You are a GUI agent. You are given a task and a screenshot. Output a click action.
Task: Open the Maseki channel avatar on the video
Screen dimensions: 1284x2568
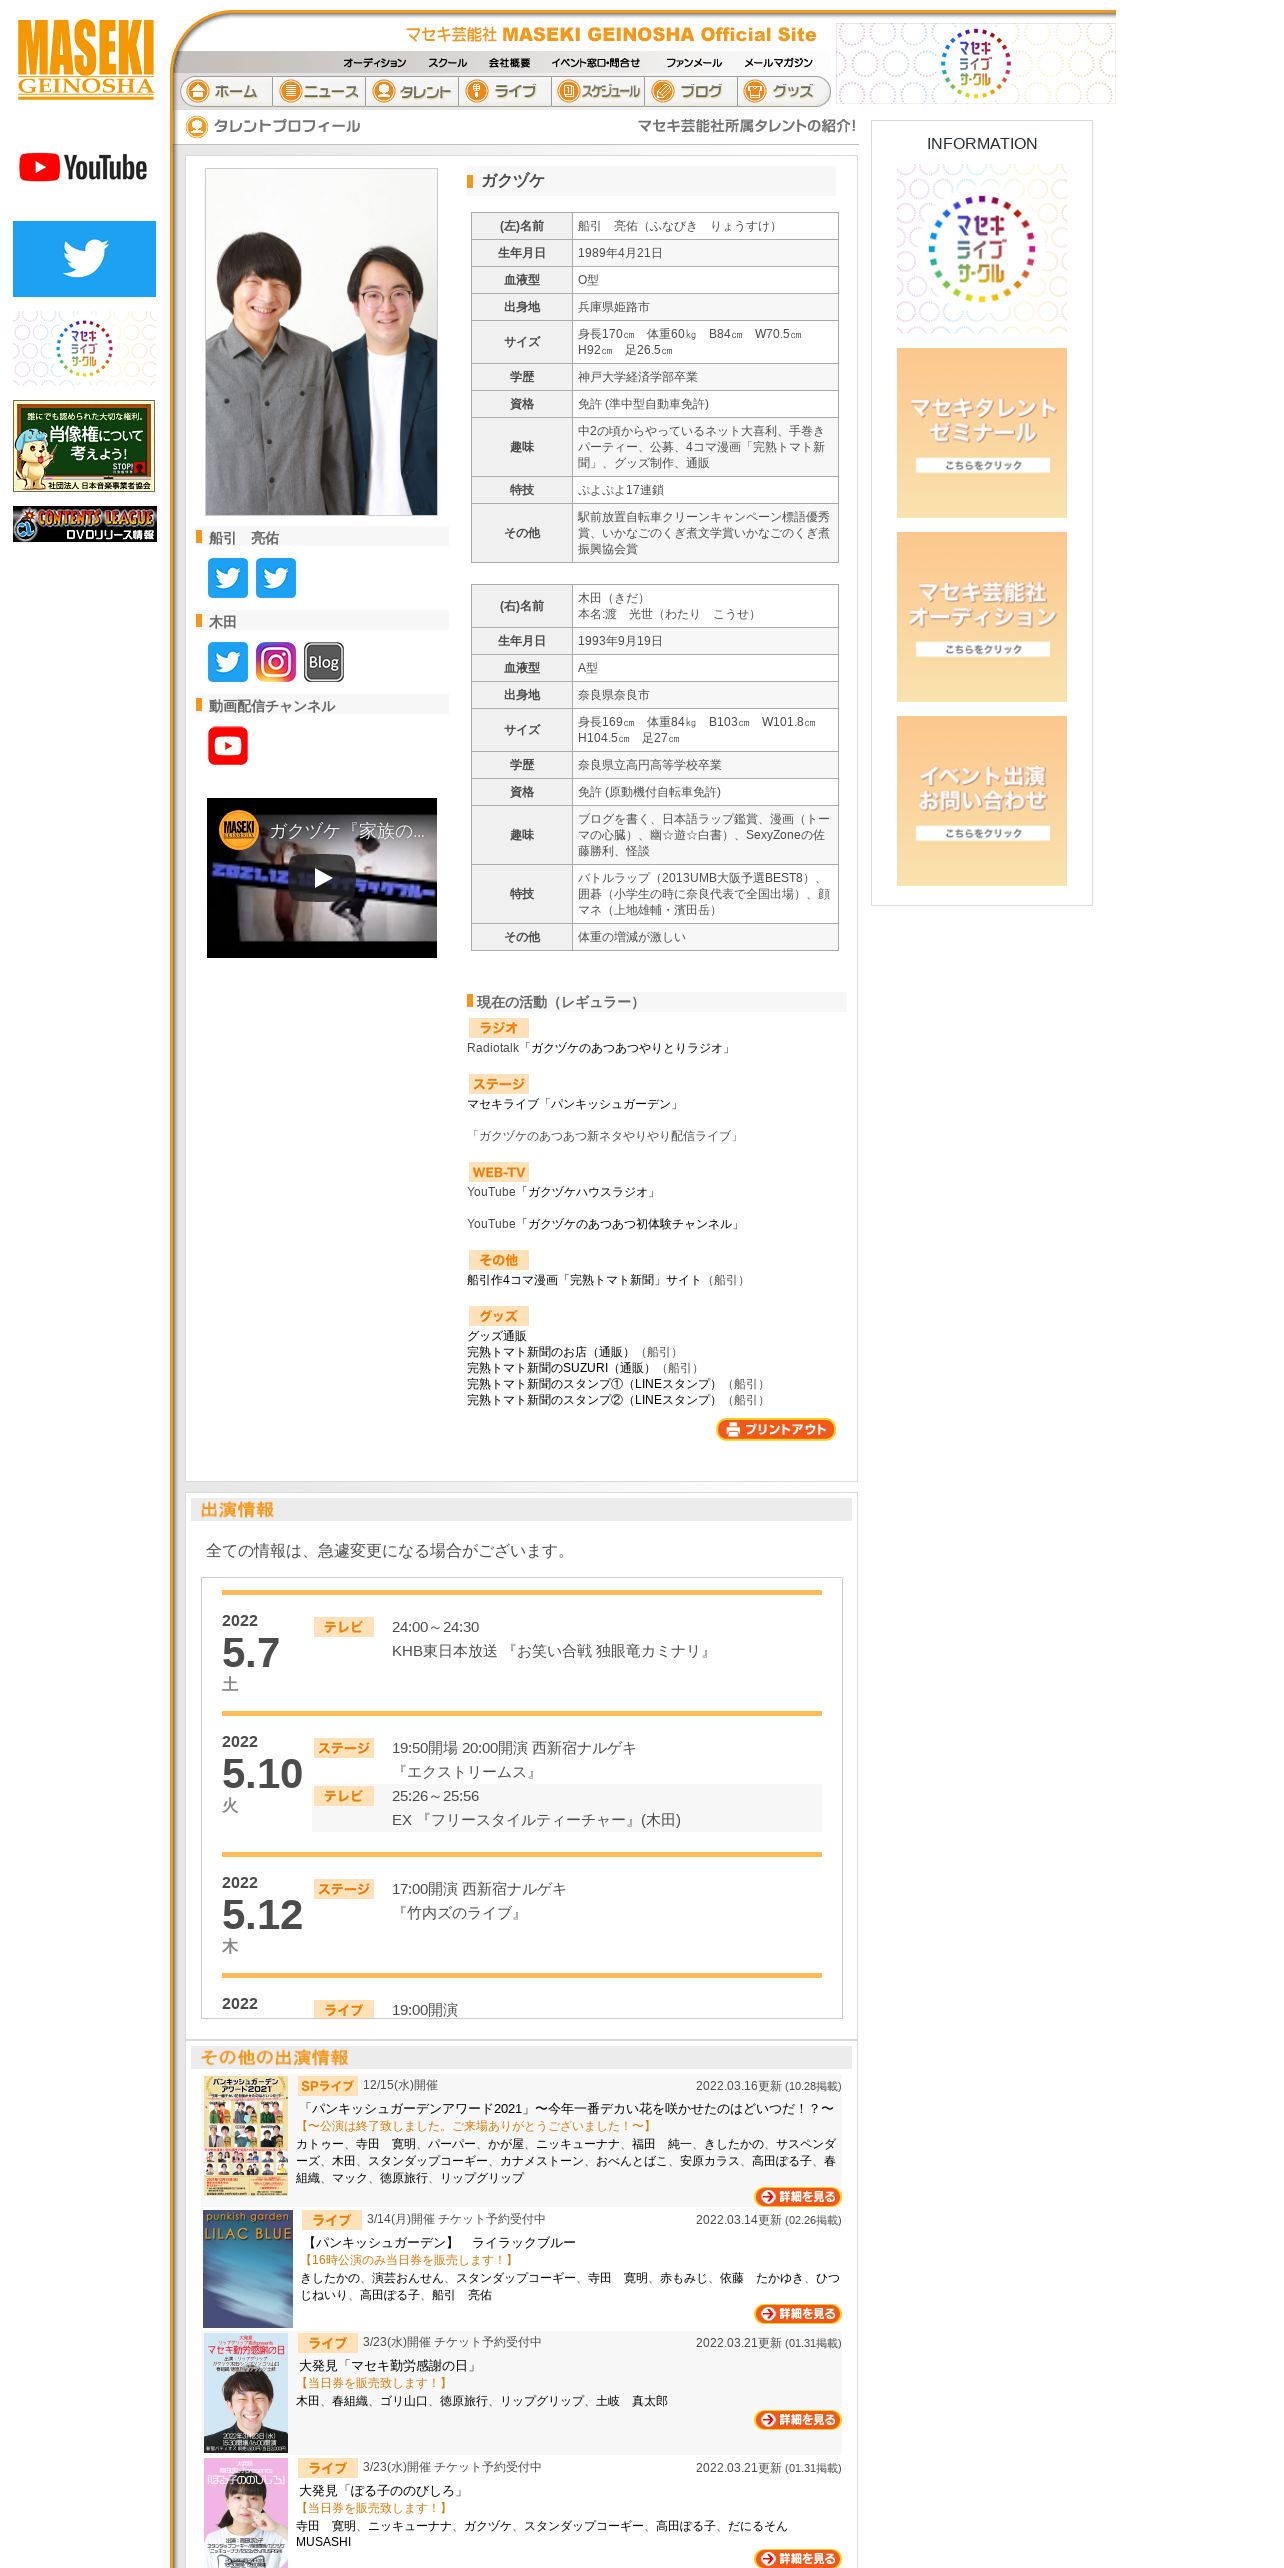(x=239, y=829)
